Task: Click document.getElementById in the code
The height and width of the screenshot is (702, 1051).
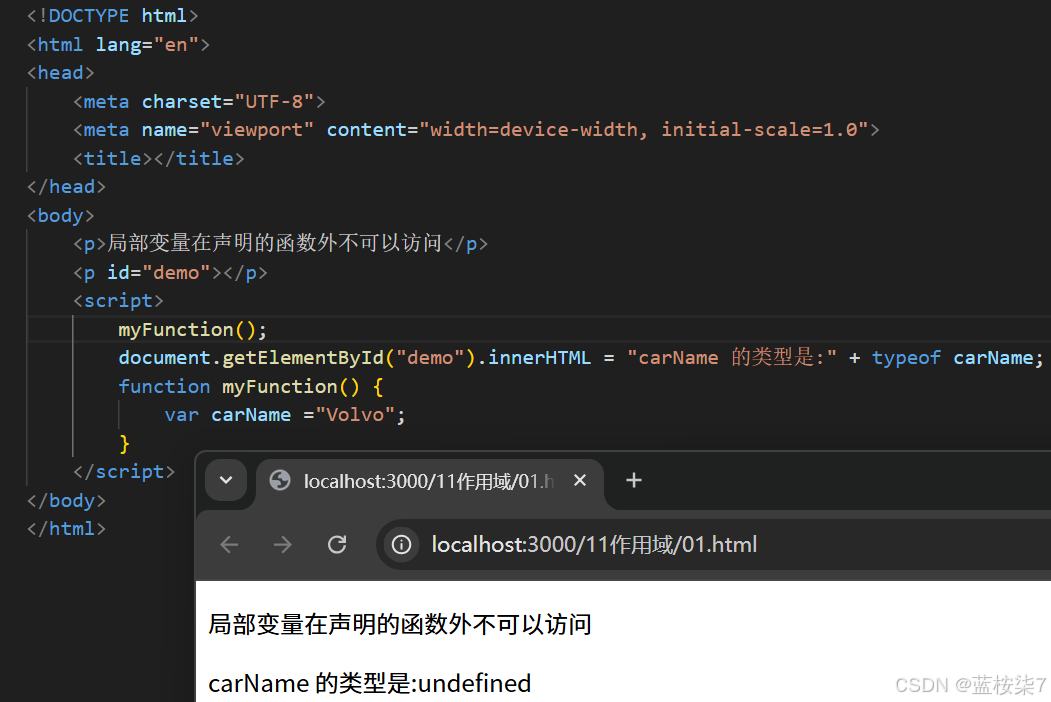Action: click(x=251, y=357)
